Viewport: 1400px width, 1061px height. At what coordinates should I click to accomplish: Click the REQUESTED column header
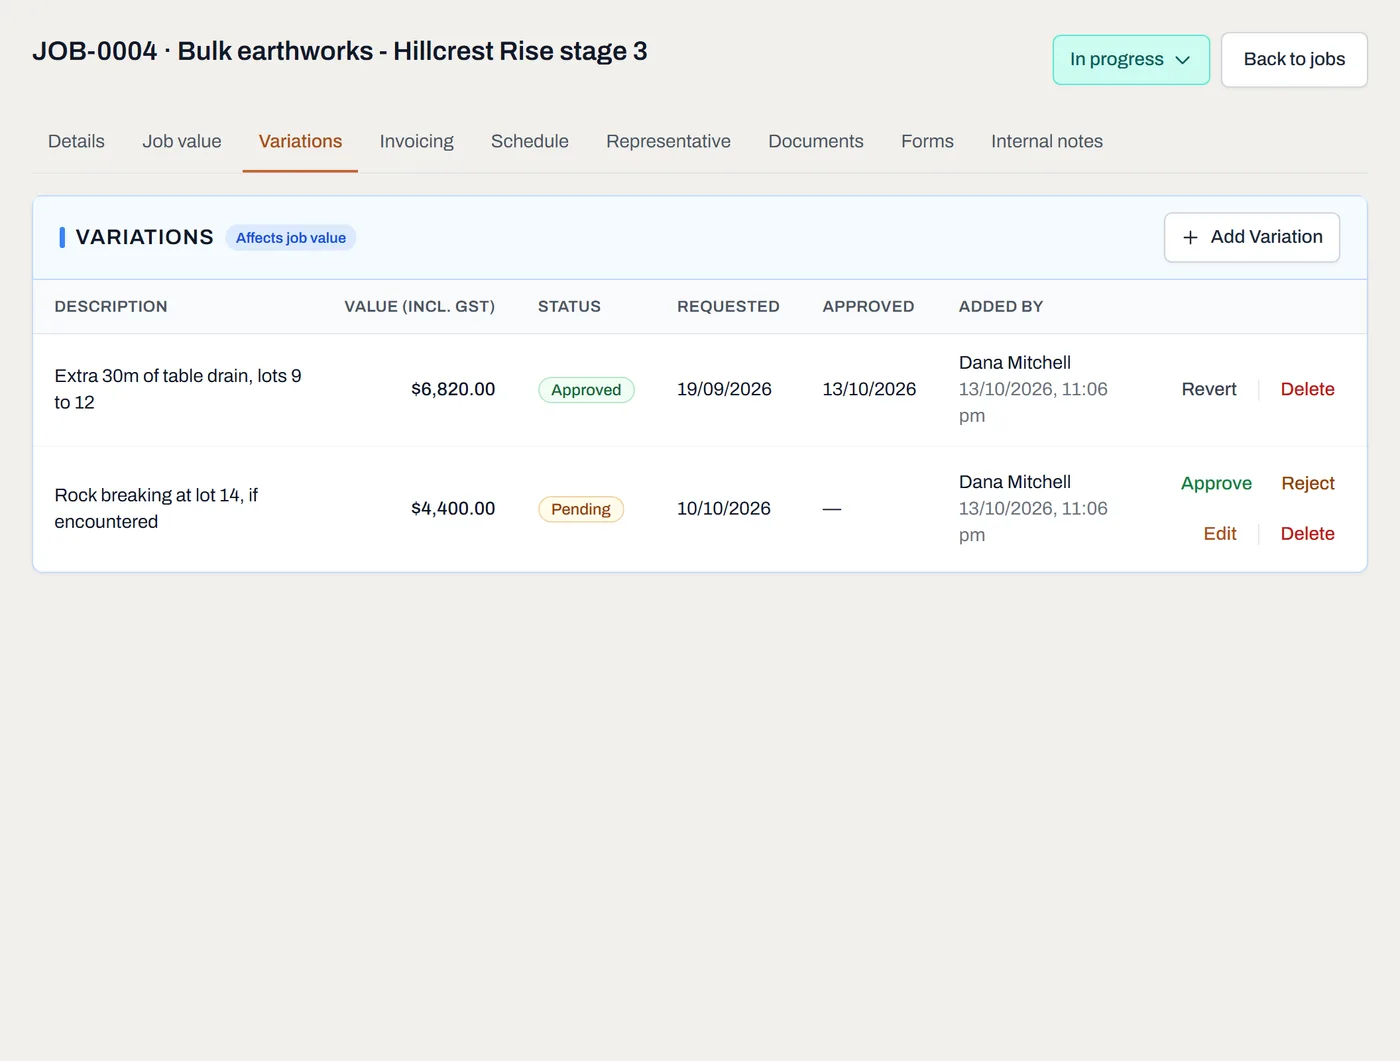pos(728,307)
